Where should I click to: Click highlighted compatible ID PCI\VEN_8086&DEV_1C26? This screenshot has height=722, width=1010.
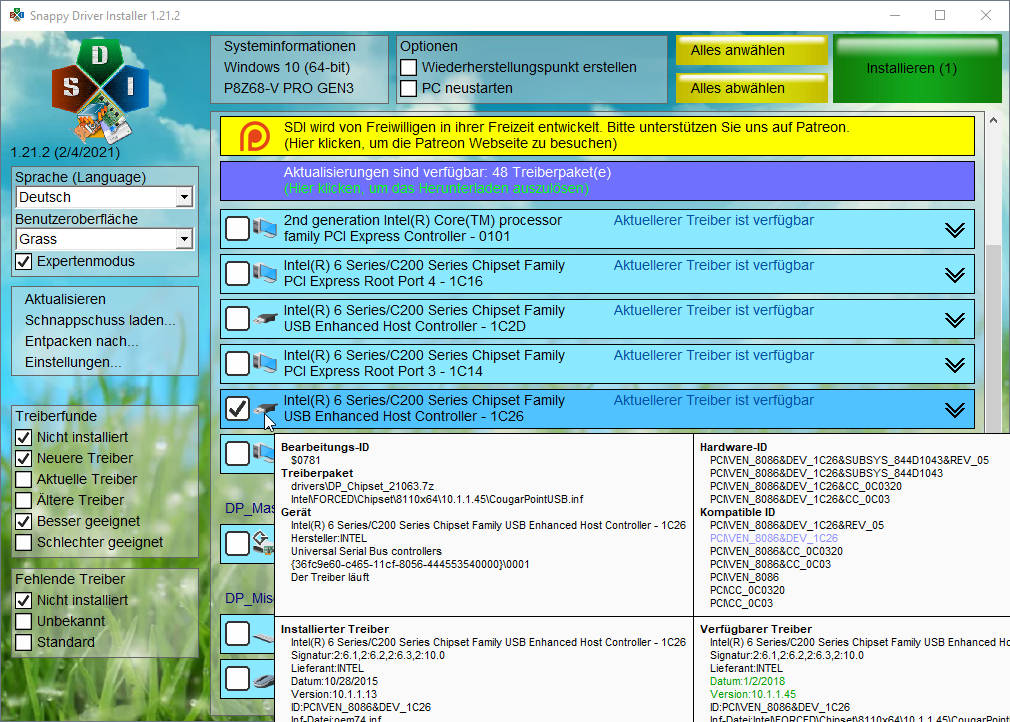[x=774, y=538]
